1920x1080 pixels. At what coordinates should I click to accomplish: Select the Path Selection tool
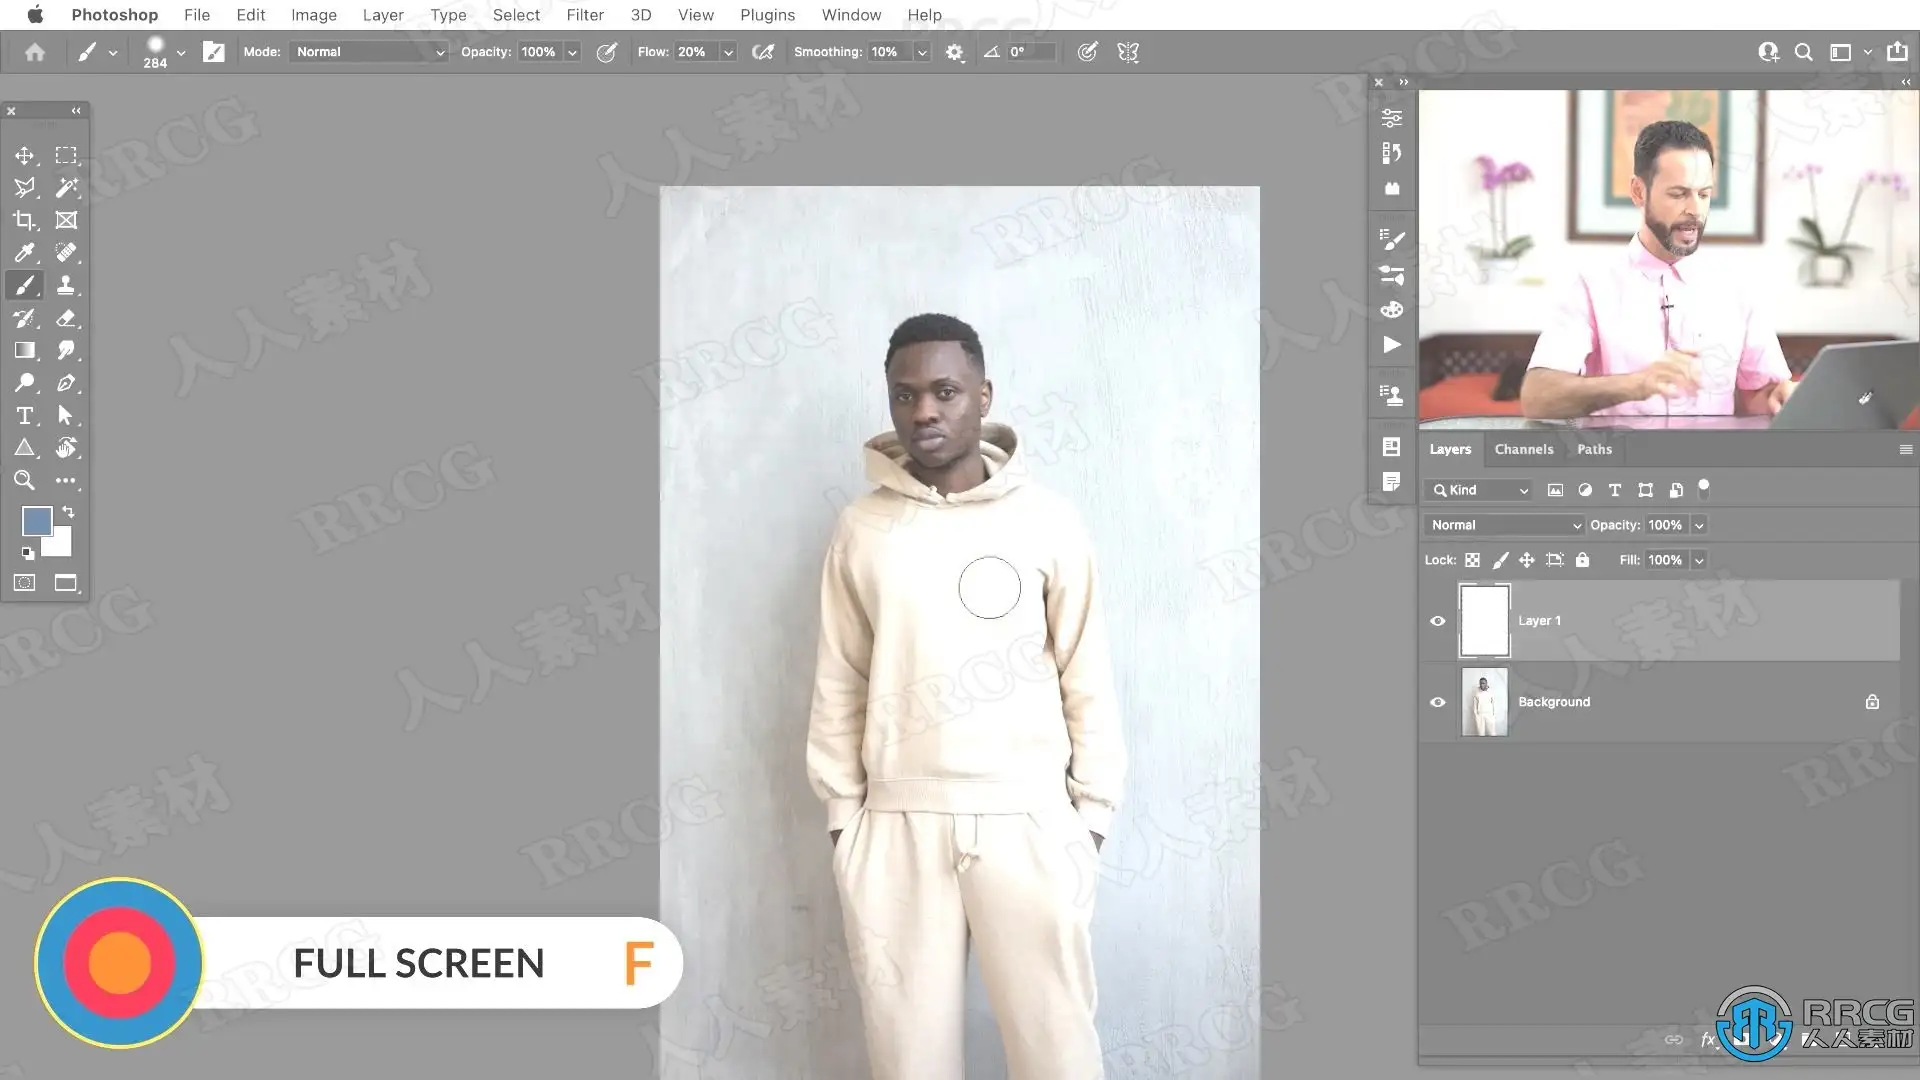point(66,415)
